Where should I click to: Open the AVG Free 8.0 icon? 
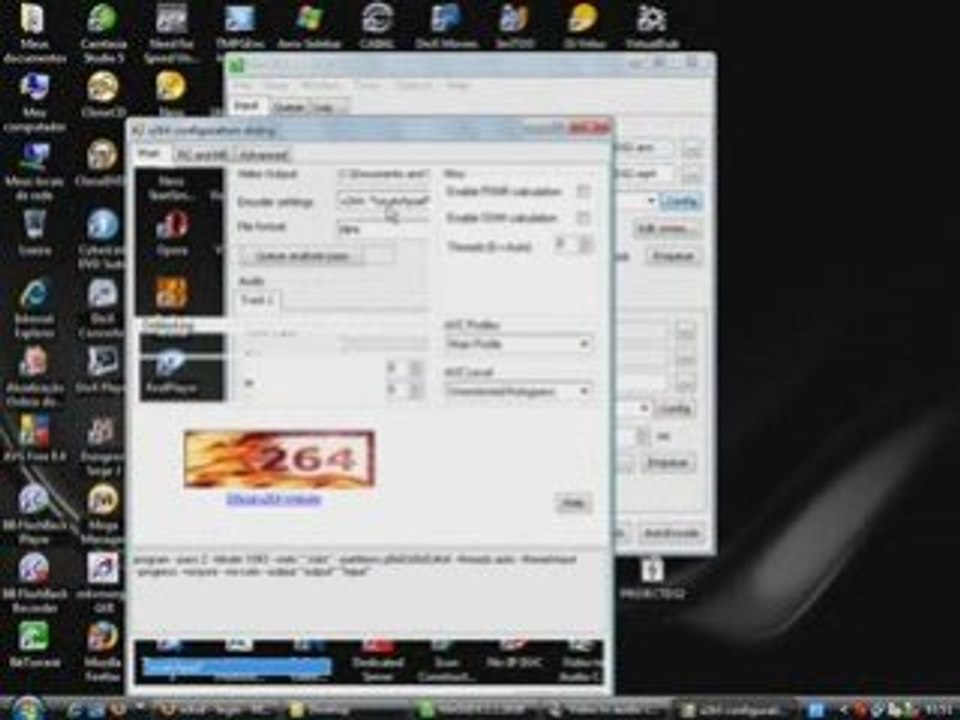(x=34, y=438)
